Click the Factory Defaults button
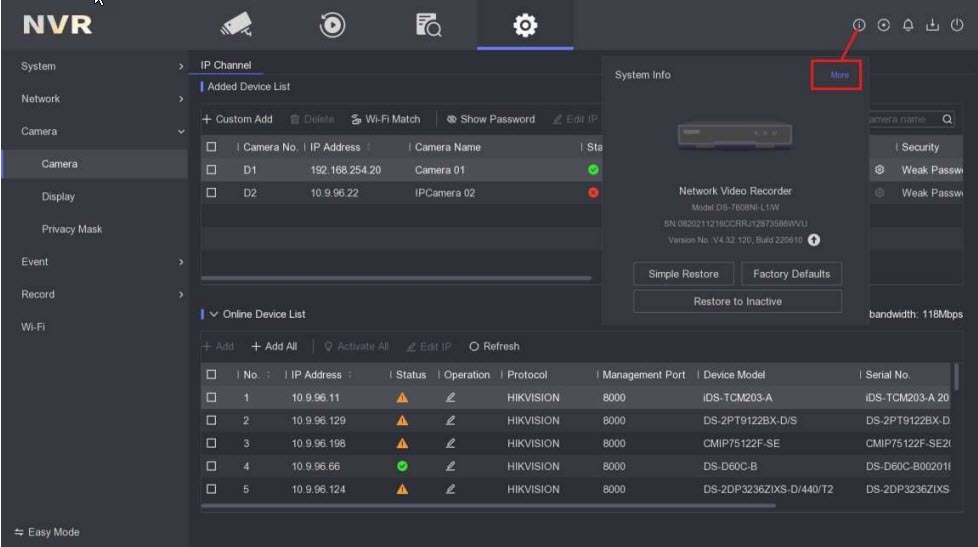 tap(791, 274)
